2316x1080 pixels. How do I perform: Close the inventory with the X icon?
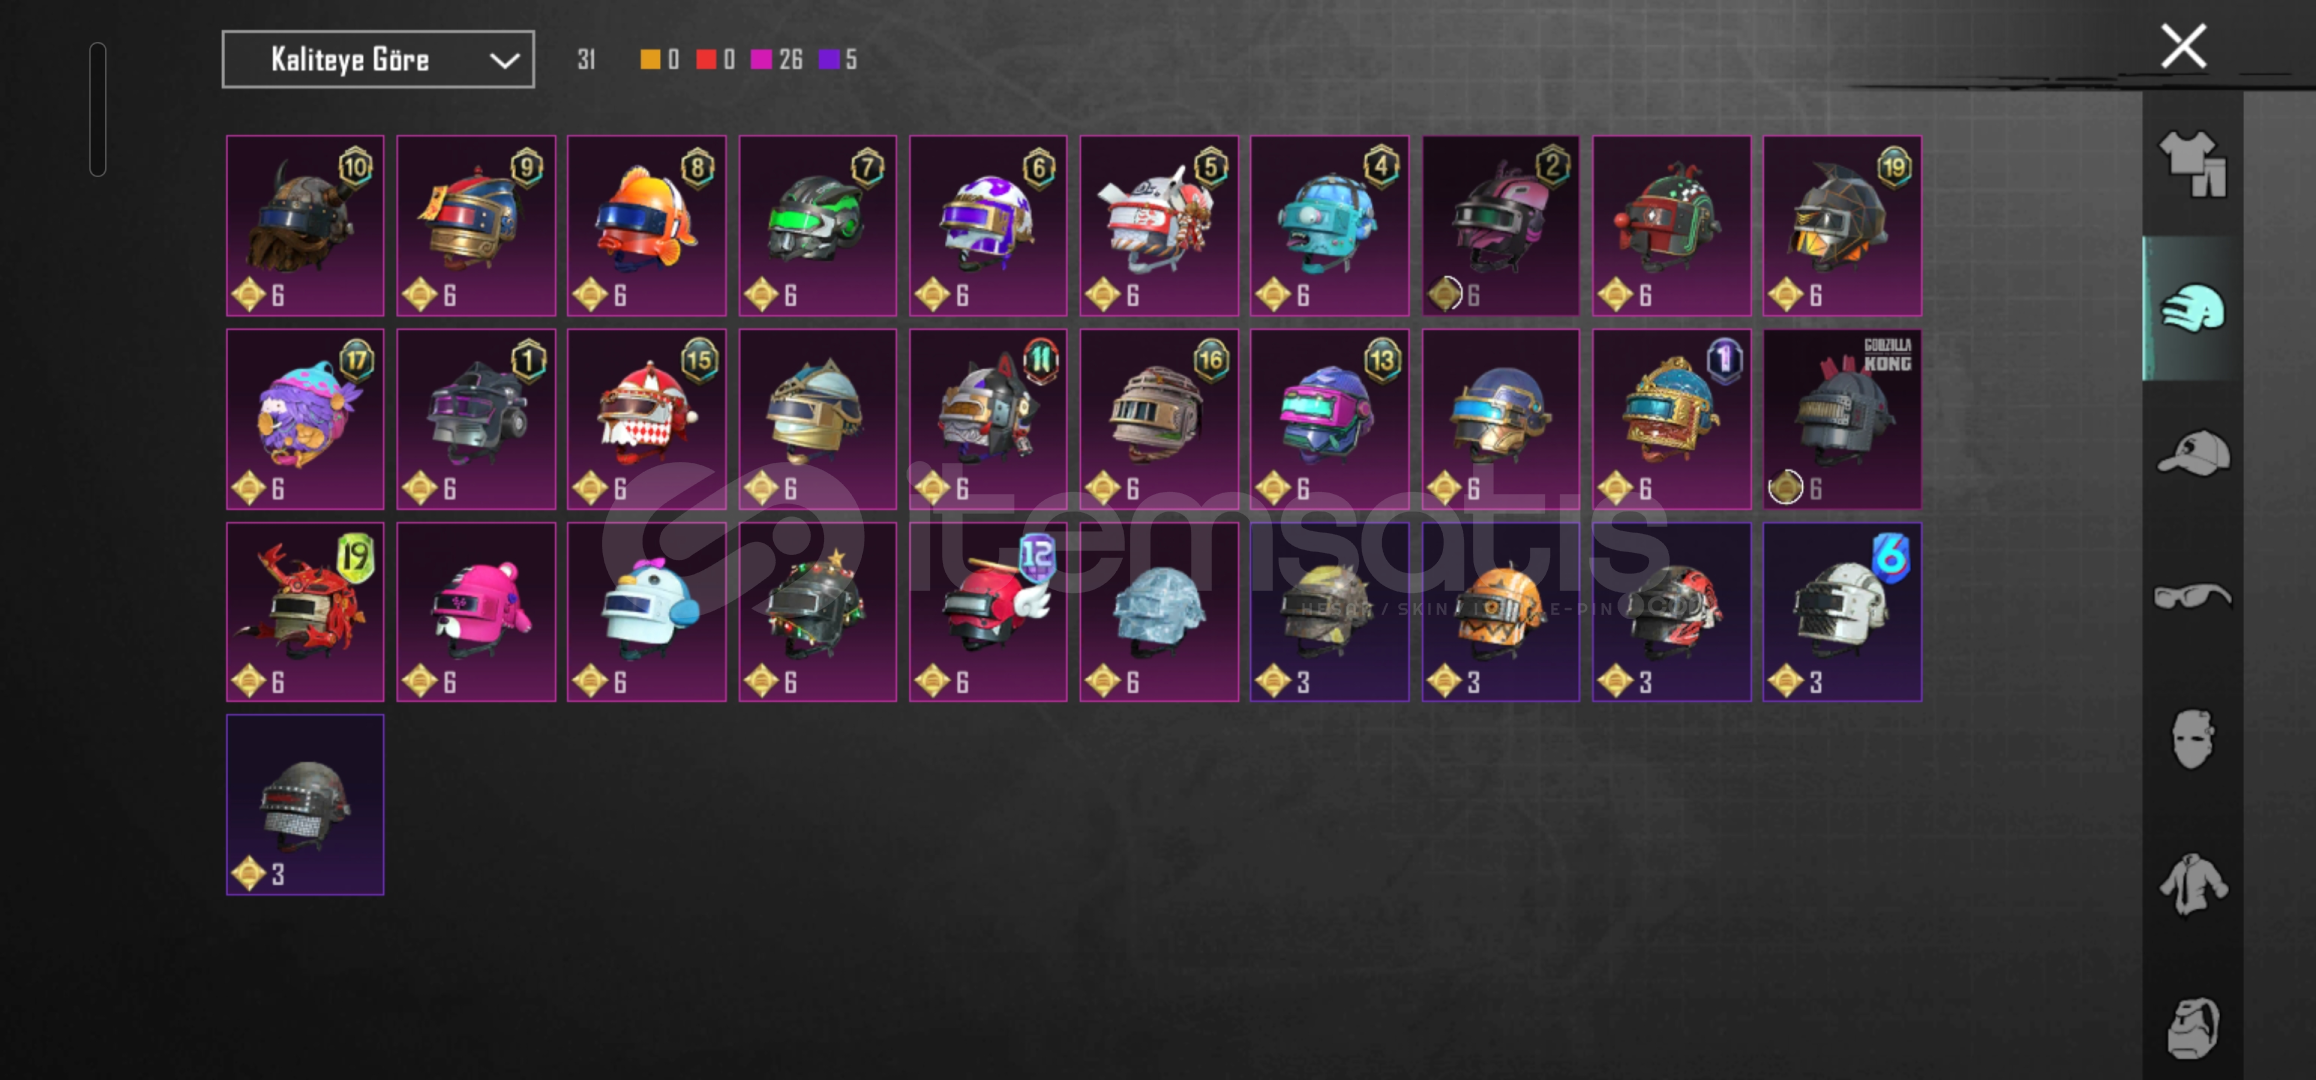coord(2183,46)
